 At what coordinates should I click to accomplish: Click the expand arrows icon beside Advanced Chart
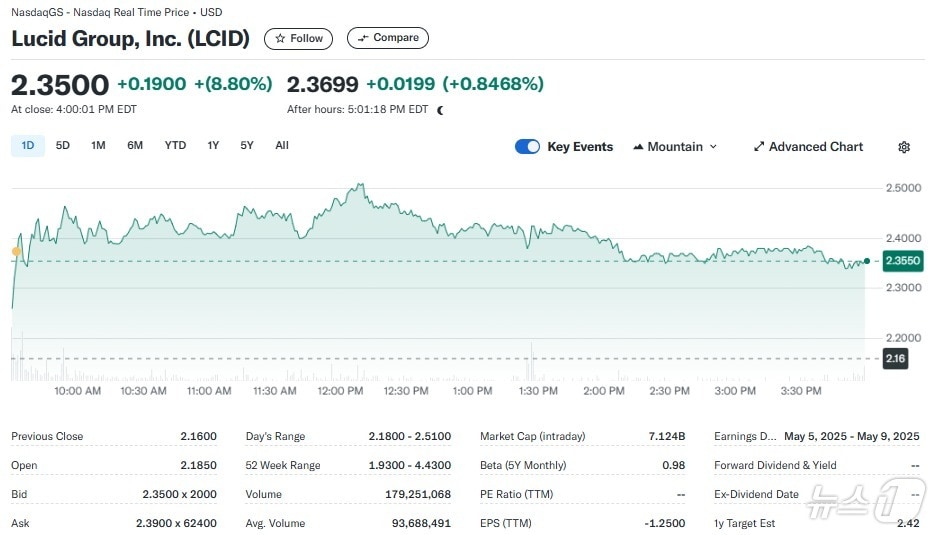pos(759,147)
